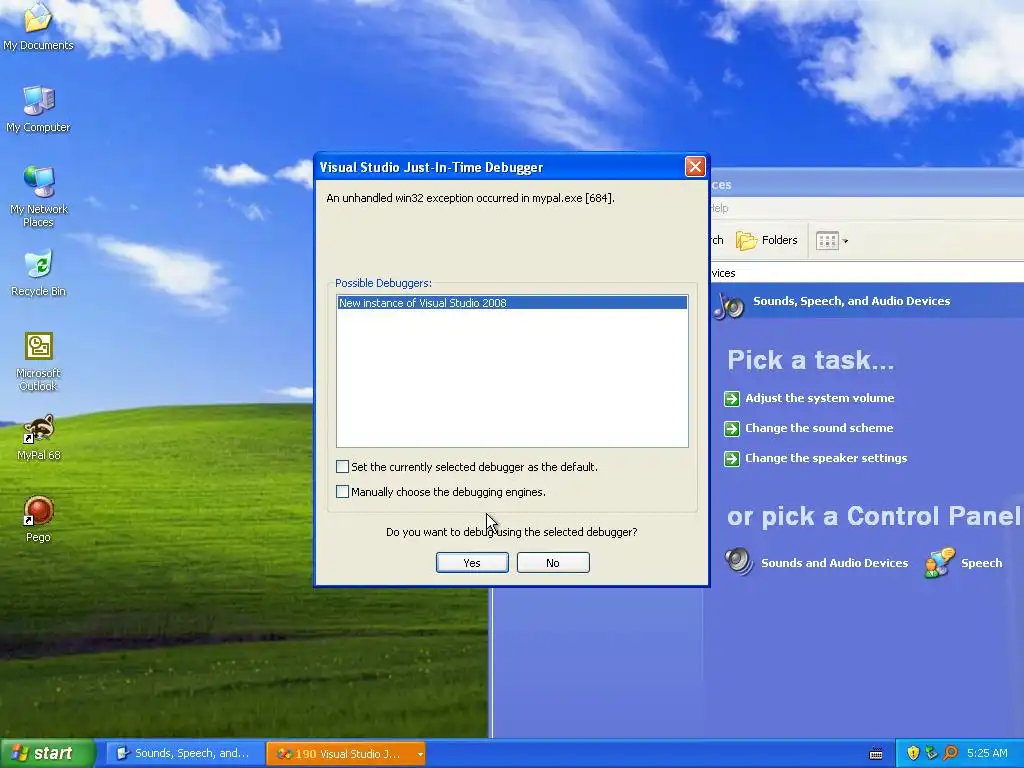Check Manually choose the debugging engines
The image size is (1024, 768).
click(x=342, y=491)
